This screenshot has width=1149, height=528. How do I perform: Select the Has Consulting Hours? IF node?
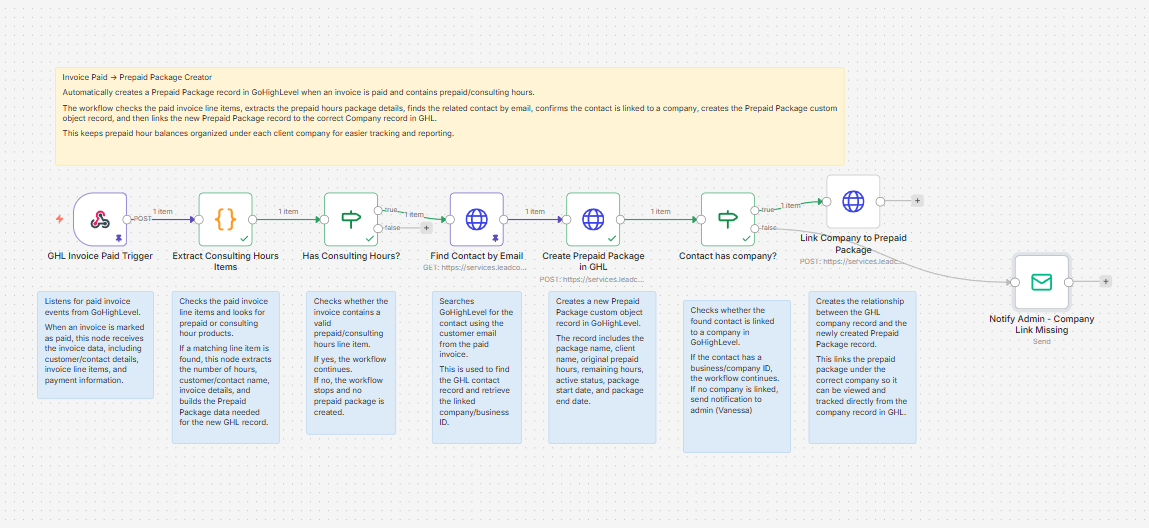click(x=351, y=219)
